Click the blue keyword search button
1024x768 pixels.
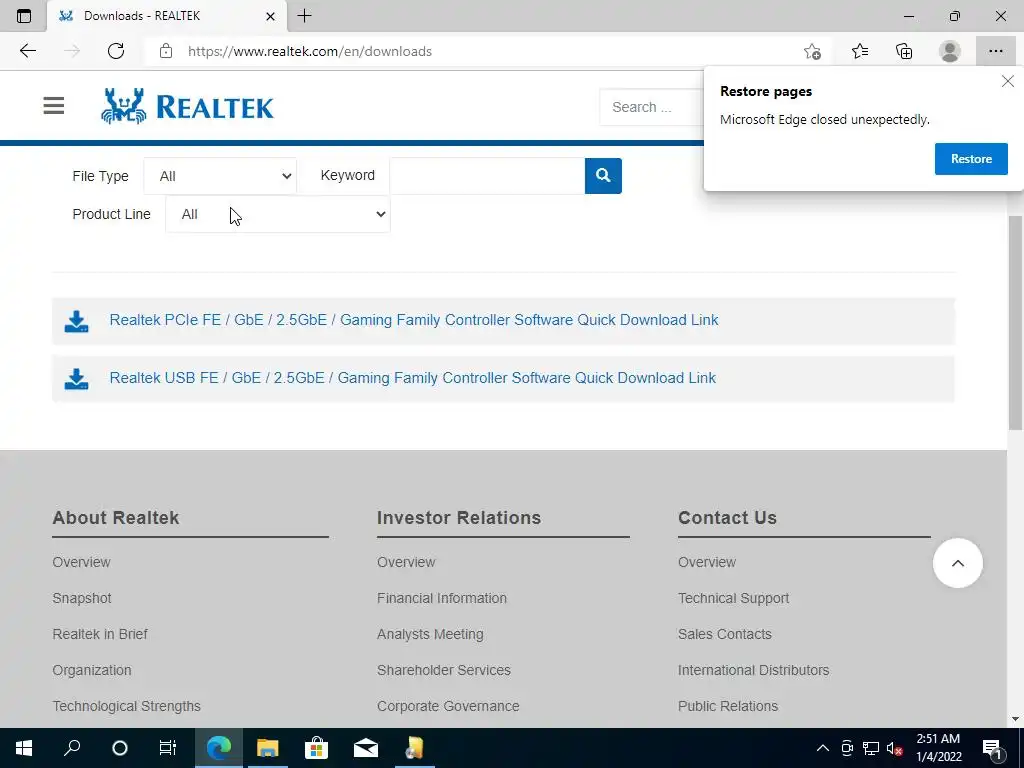click(x=603, y=176)
